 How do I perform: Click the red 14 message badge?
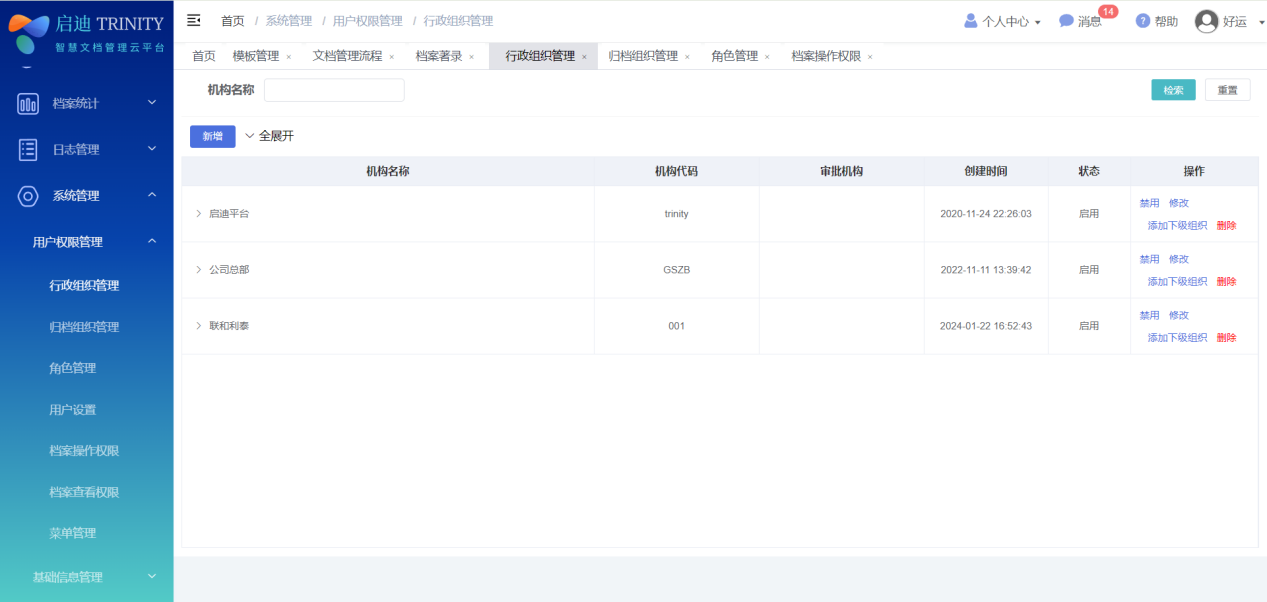(1108, 11)
